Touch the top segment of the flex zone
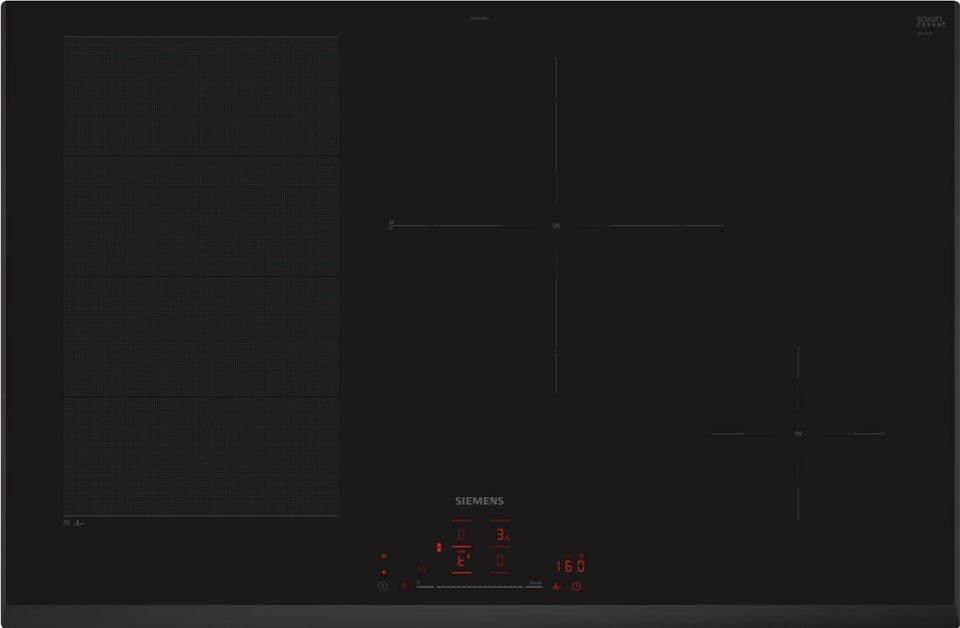Screen dimensions: 960x628 click(201, 96)
